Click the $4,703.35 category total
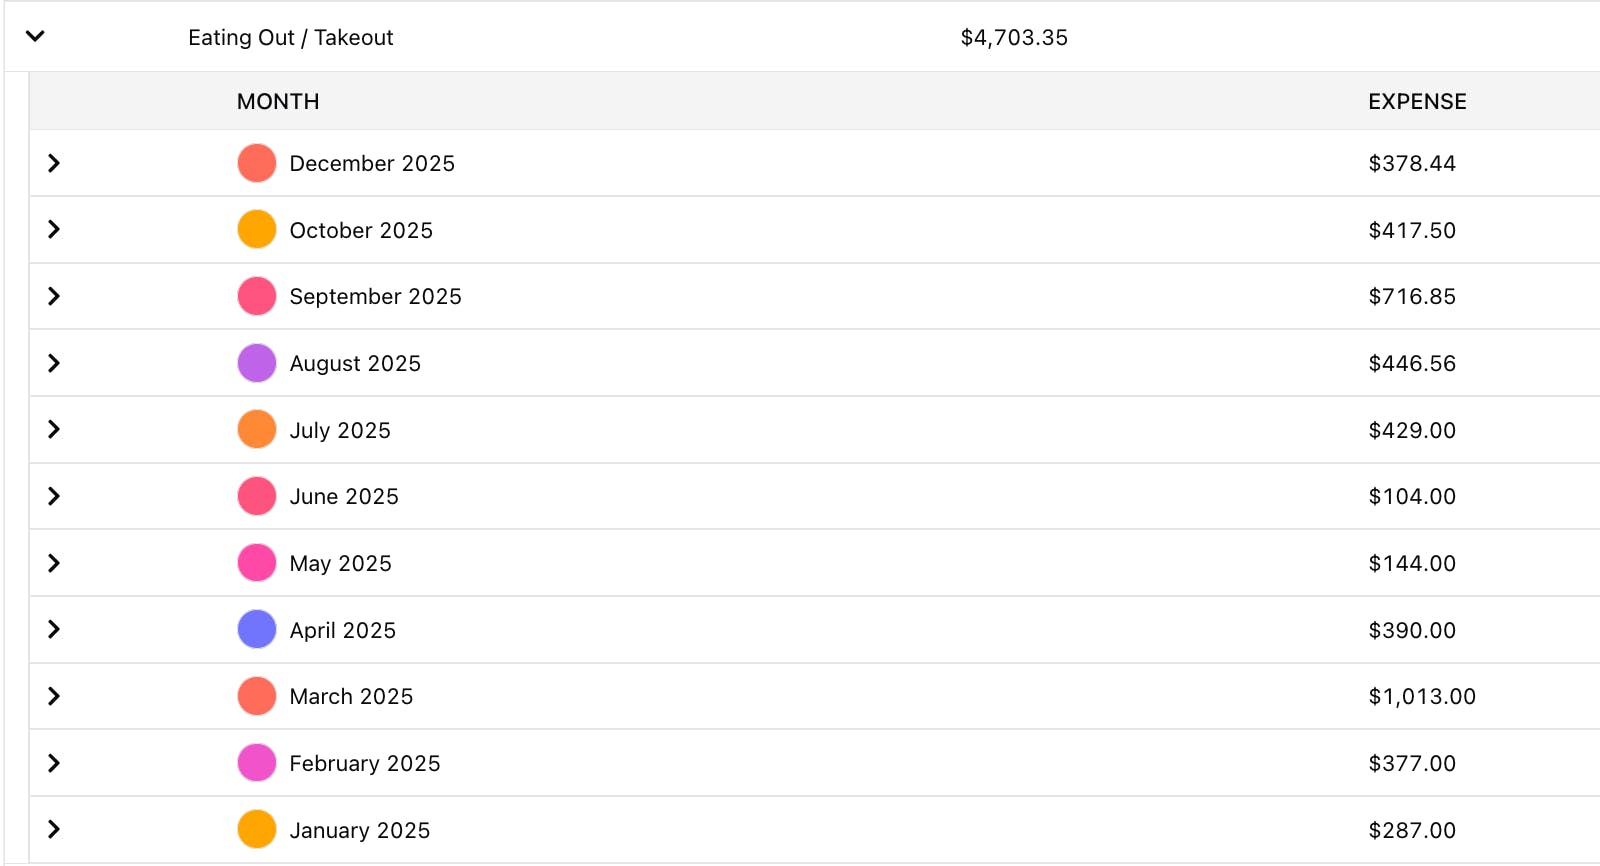 [1014, 38]
